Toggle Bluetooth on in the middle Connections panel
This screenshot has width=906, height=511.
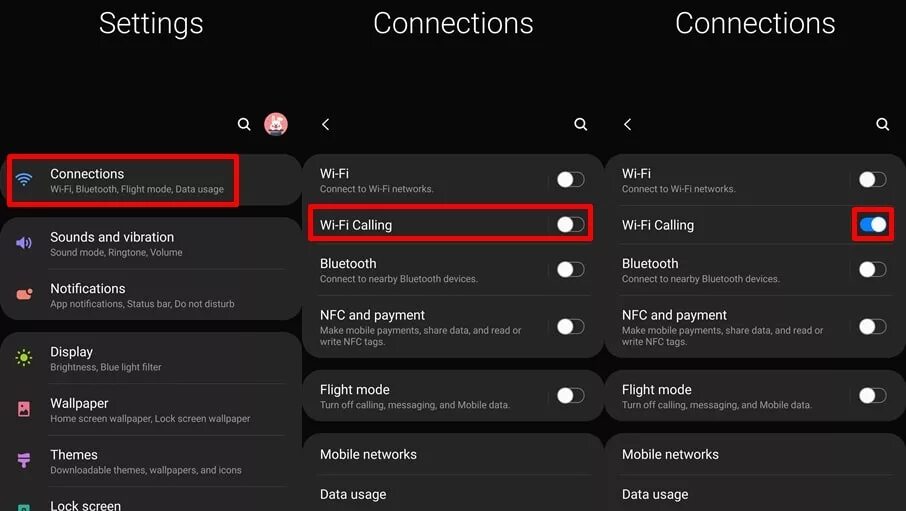(570, 269)
